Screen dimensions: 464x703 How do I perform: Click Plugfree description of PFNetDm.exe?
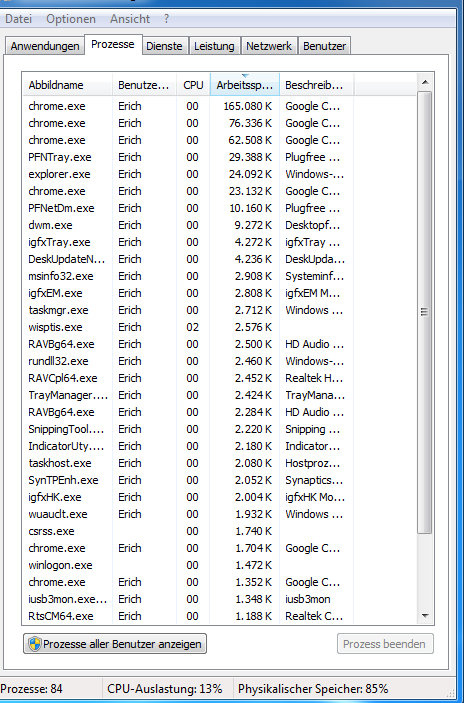click(x=312, y=208)
